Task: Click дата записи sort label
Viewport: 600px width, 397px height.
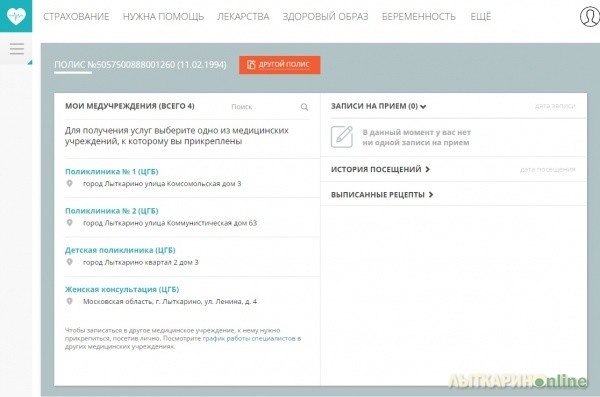Action: coord(555,106)
